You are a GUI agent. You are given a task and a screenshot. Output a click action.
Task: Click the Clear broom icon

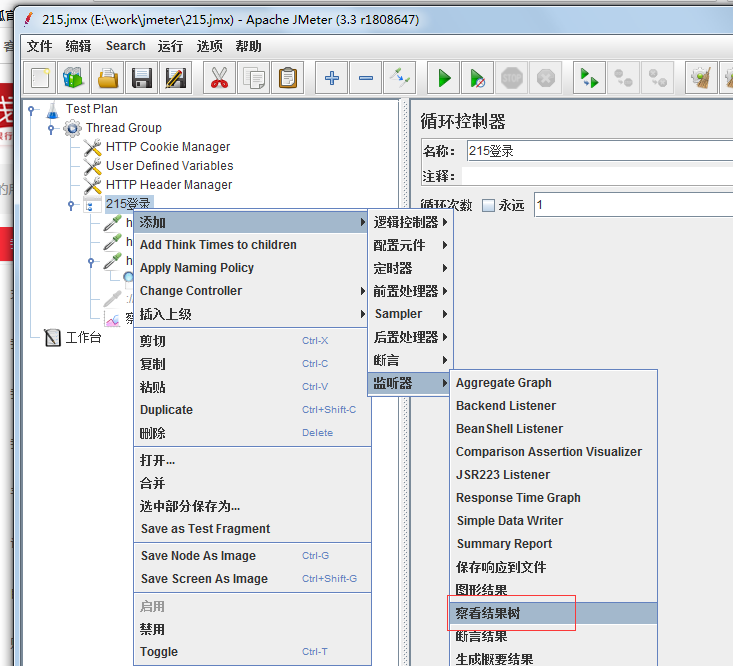pyautogui.click(x=701, y=78)
